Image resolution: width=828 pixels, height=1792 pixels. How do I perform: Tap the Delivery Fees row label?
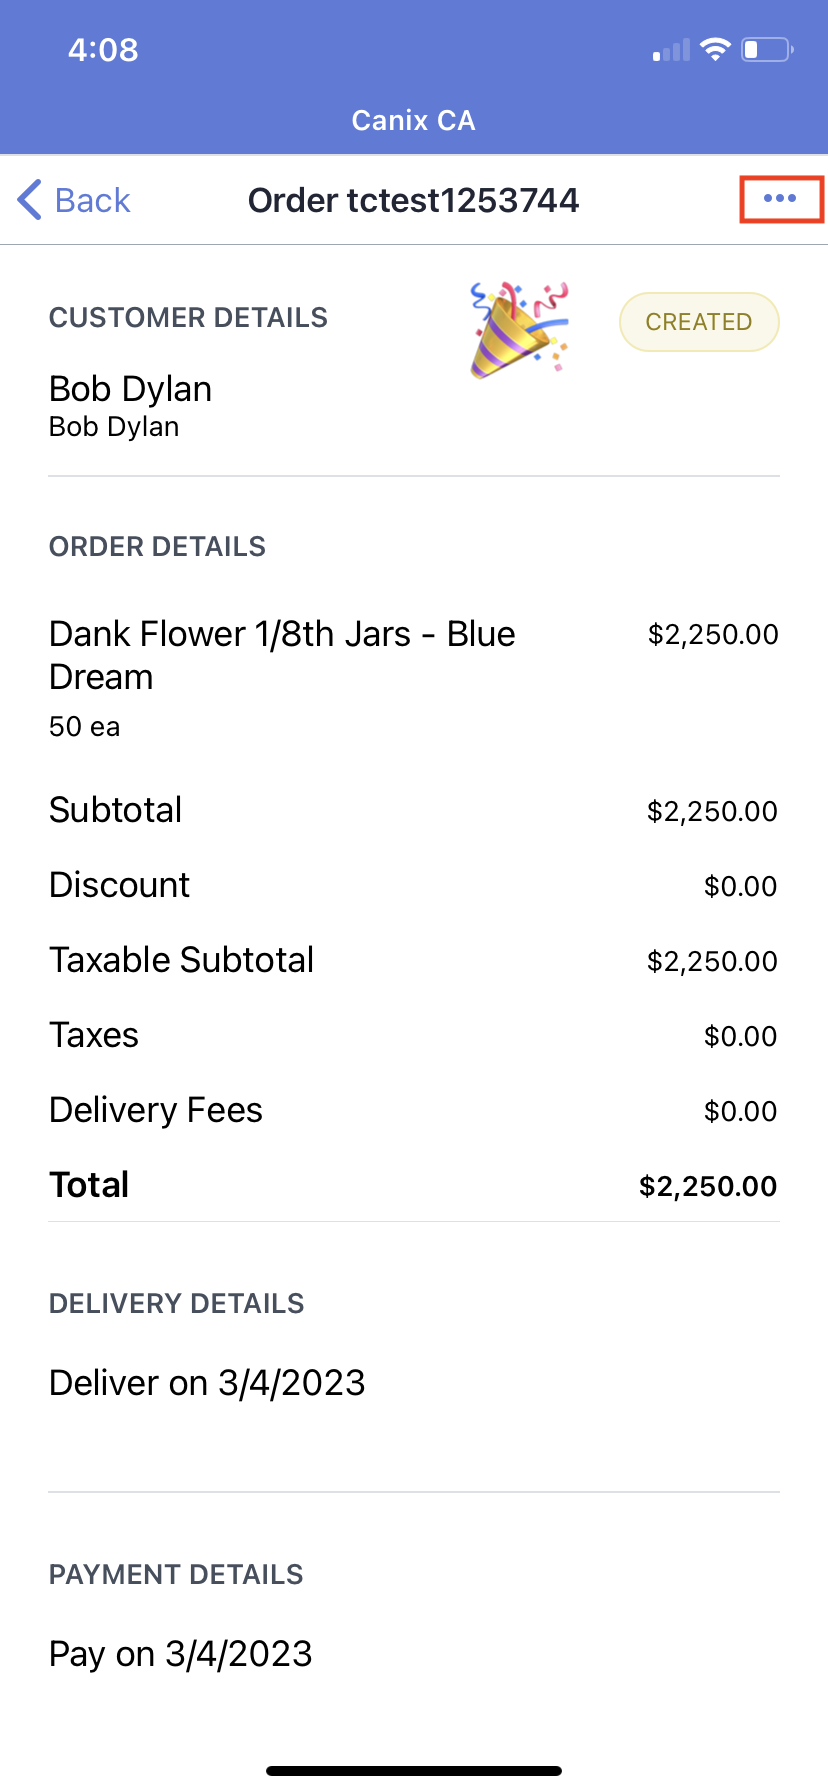click(x=156, y=1110)
